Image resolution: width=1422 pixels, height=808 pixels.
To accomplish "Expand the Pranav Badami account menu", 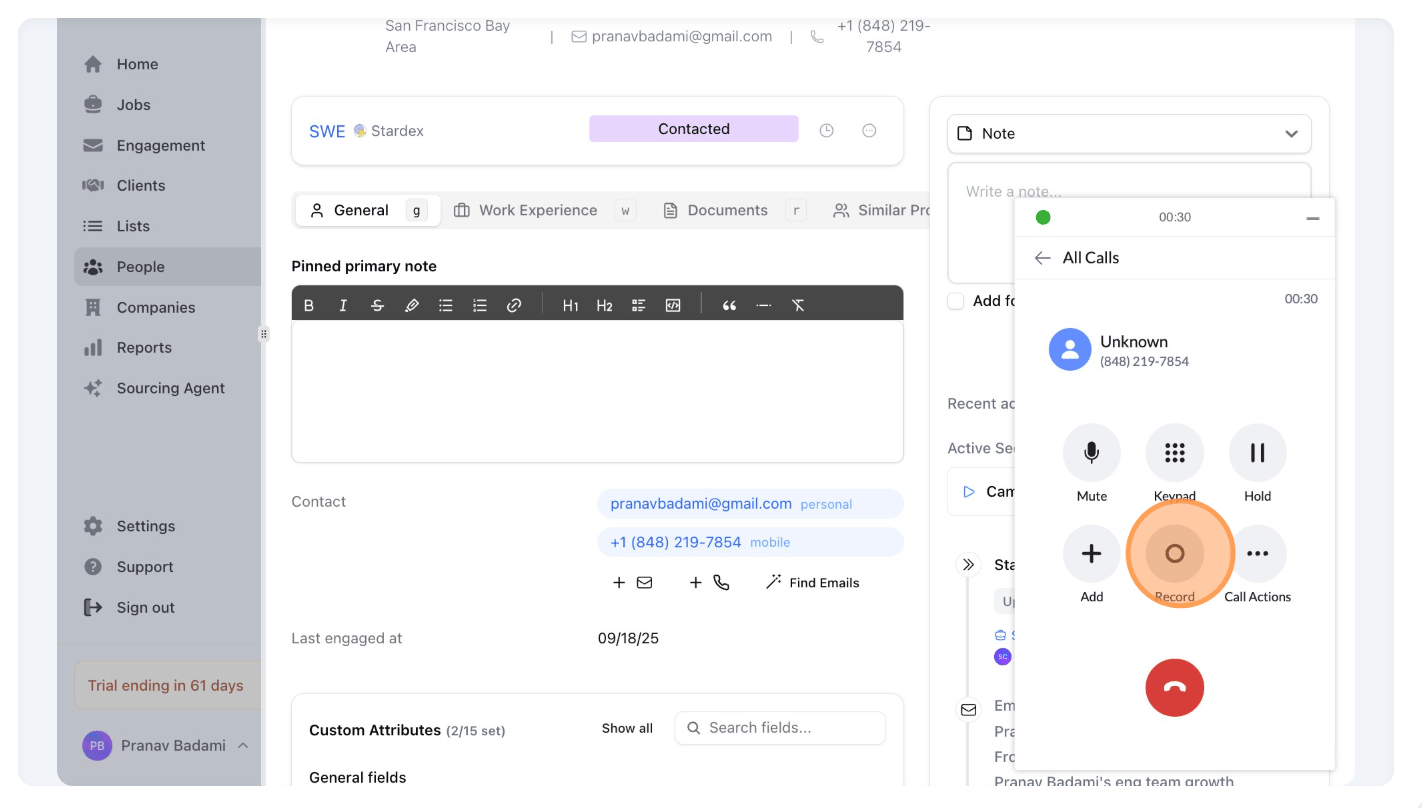I will 165,746.
